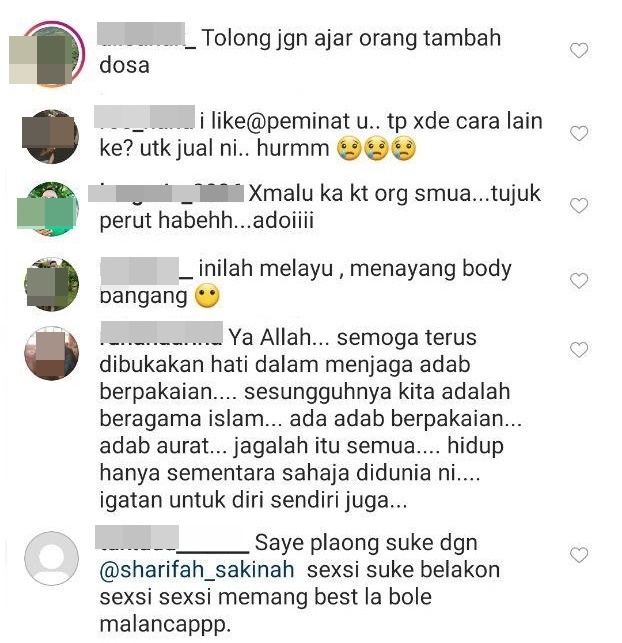View avatar of 'Ya Allah' commenter

pos(51,353)
